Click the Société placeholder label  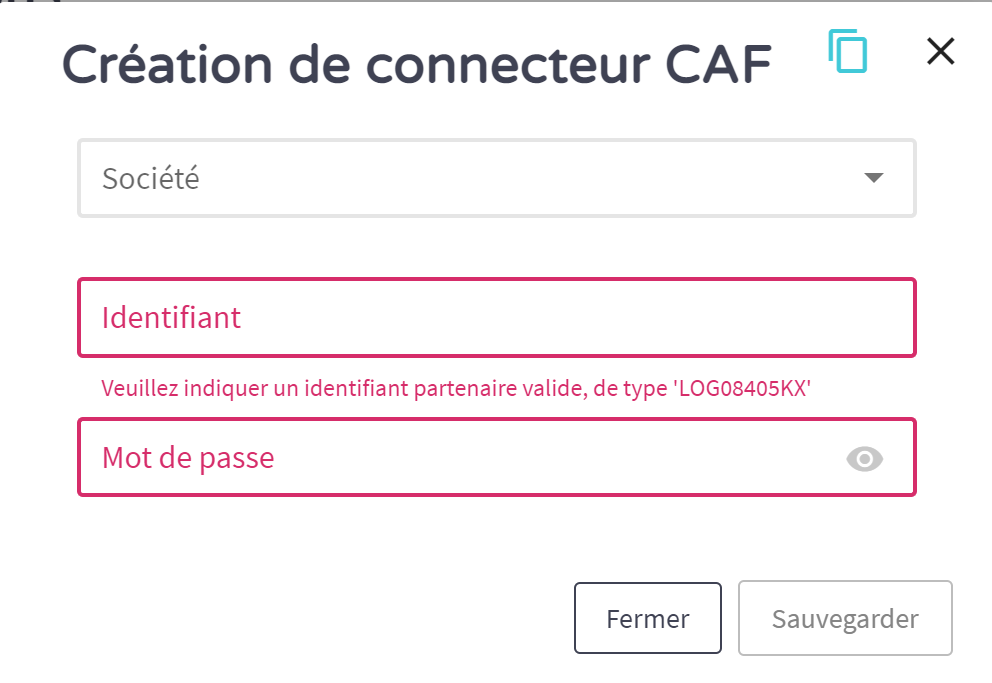(151, 179)
